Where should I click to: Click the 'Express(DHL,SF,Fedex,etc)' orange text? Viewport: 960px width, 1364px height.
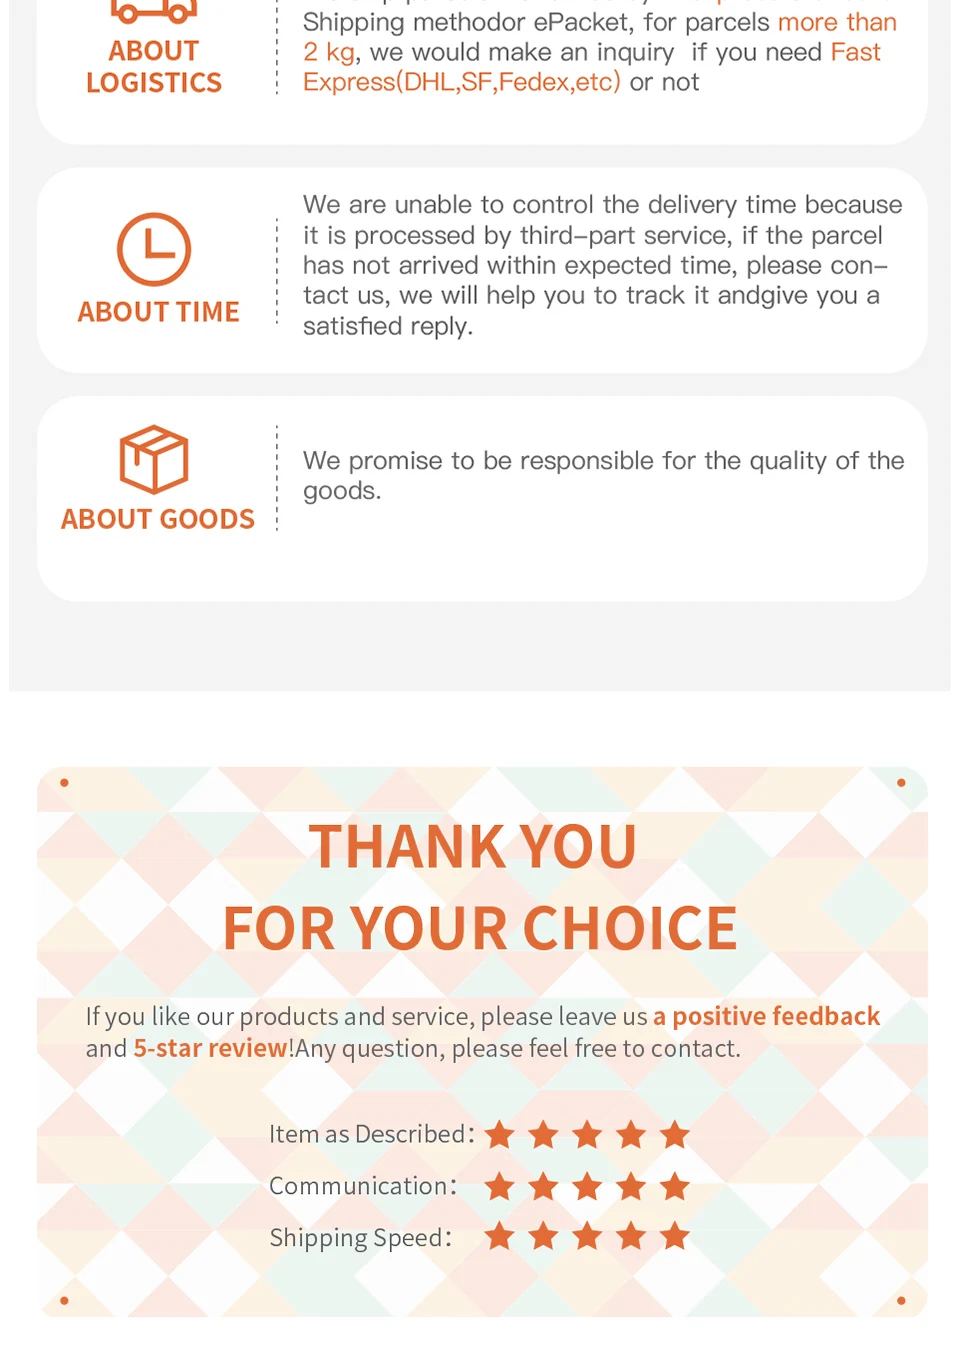(x=462, y=82)
